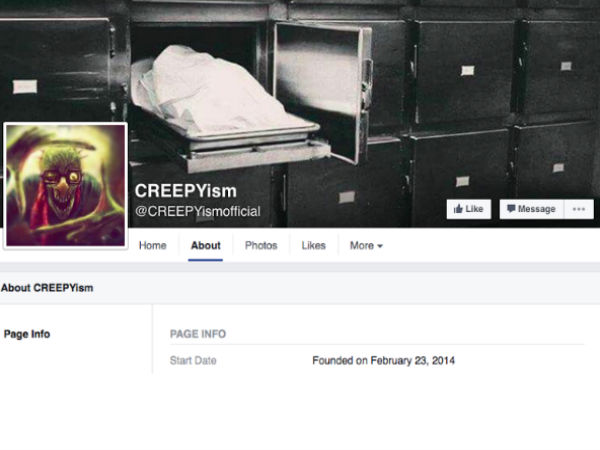Click the About CREEPYism header
600x450 pixels.
point(47,288)
